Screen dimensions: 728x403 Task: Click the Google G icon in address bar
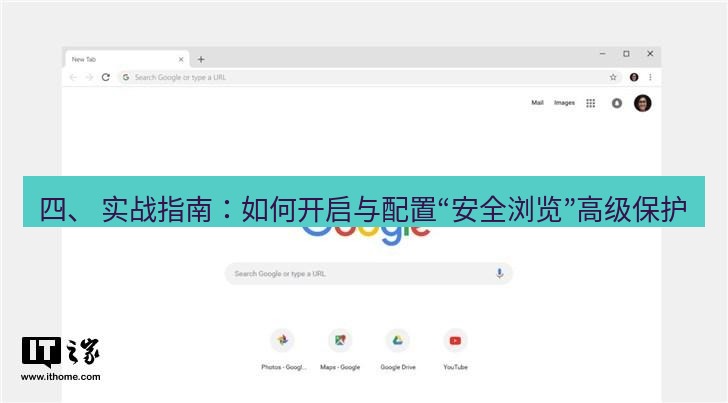coord(126,77)
